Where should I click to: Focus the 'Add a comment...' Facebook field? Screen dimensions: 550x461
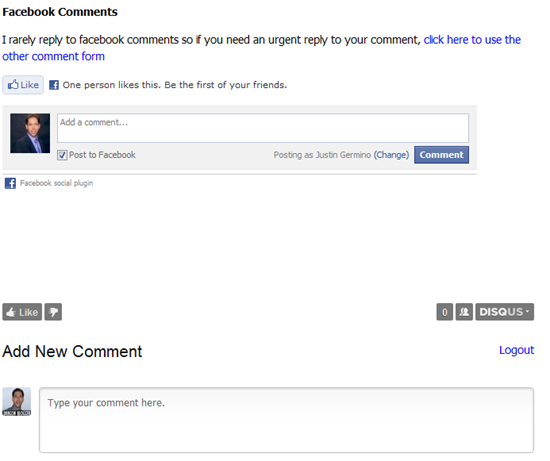tap(263, 128)
